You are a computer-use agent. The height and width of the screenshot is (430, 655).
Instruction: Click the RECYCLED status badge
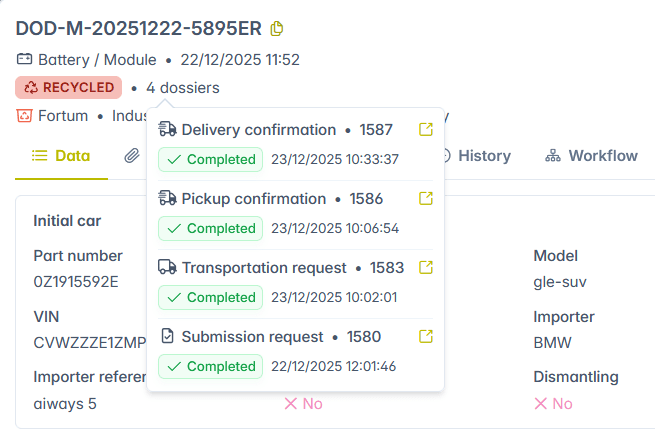tap(69, 88)
